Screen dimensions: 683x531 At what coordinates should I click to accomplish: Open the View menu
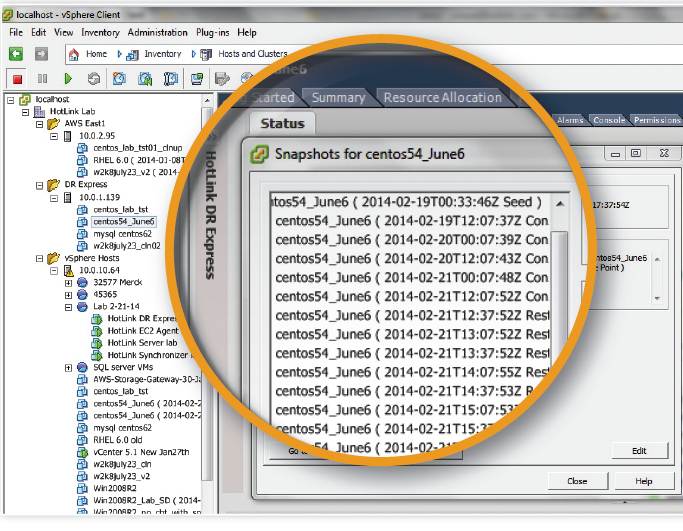pos(64,33)
